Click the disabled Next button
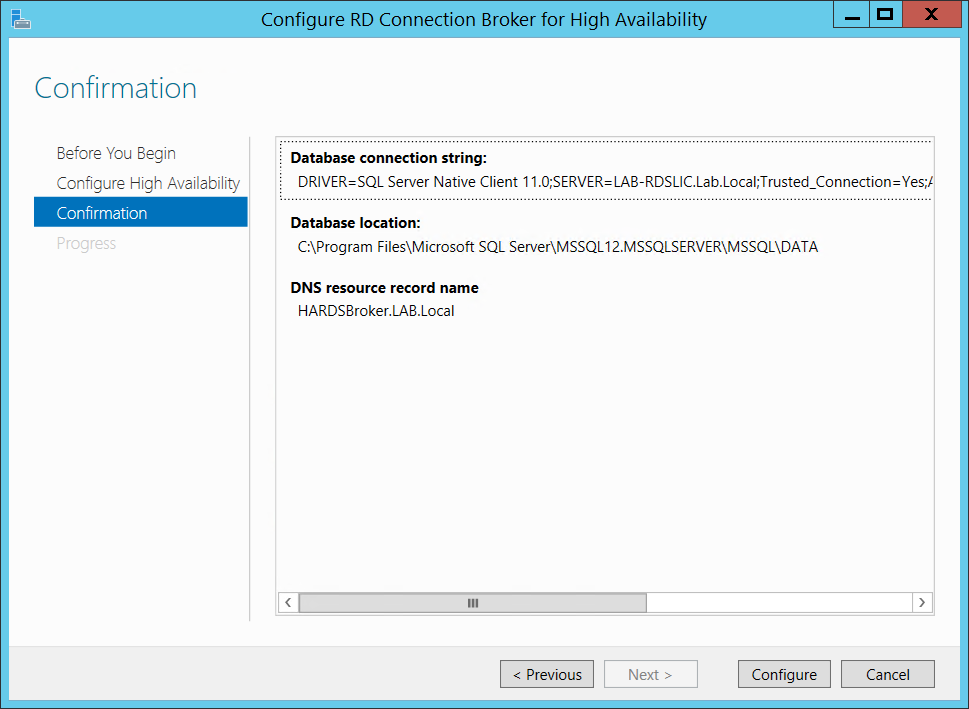 [x=650, y=674]
